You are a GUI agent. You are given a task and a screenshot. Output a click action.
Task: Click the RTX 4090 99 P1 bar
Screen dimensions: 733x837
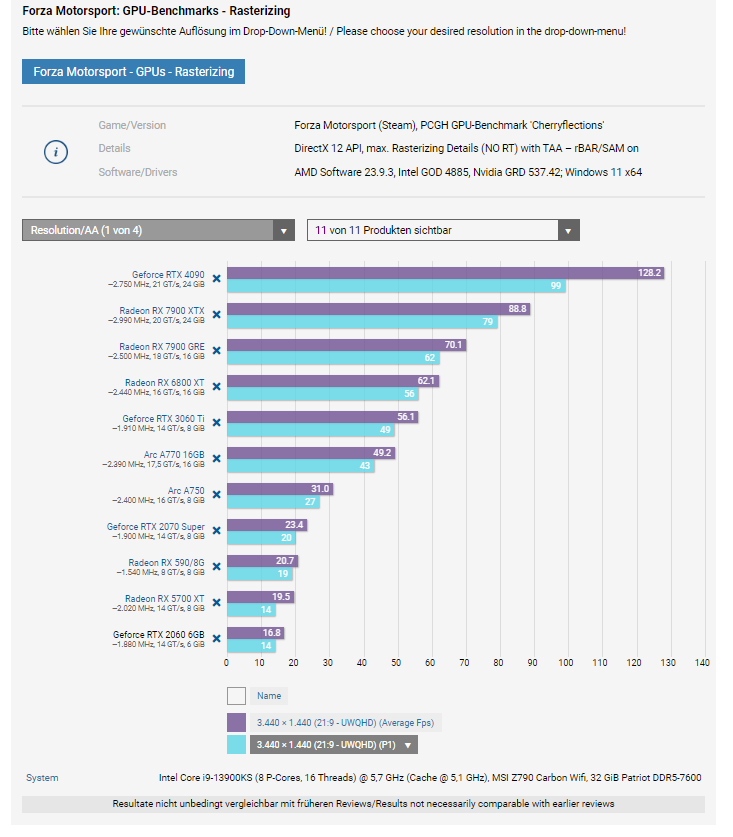tap(396, 286)
